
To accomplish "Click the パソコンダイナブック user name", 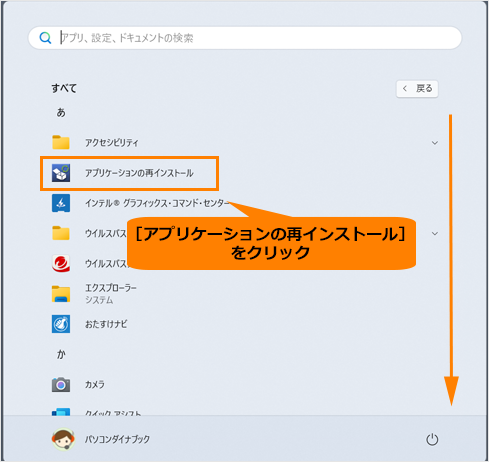I will [117, 439].
